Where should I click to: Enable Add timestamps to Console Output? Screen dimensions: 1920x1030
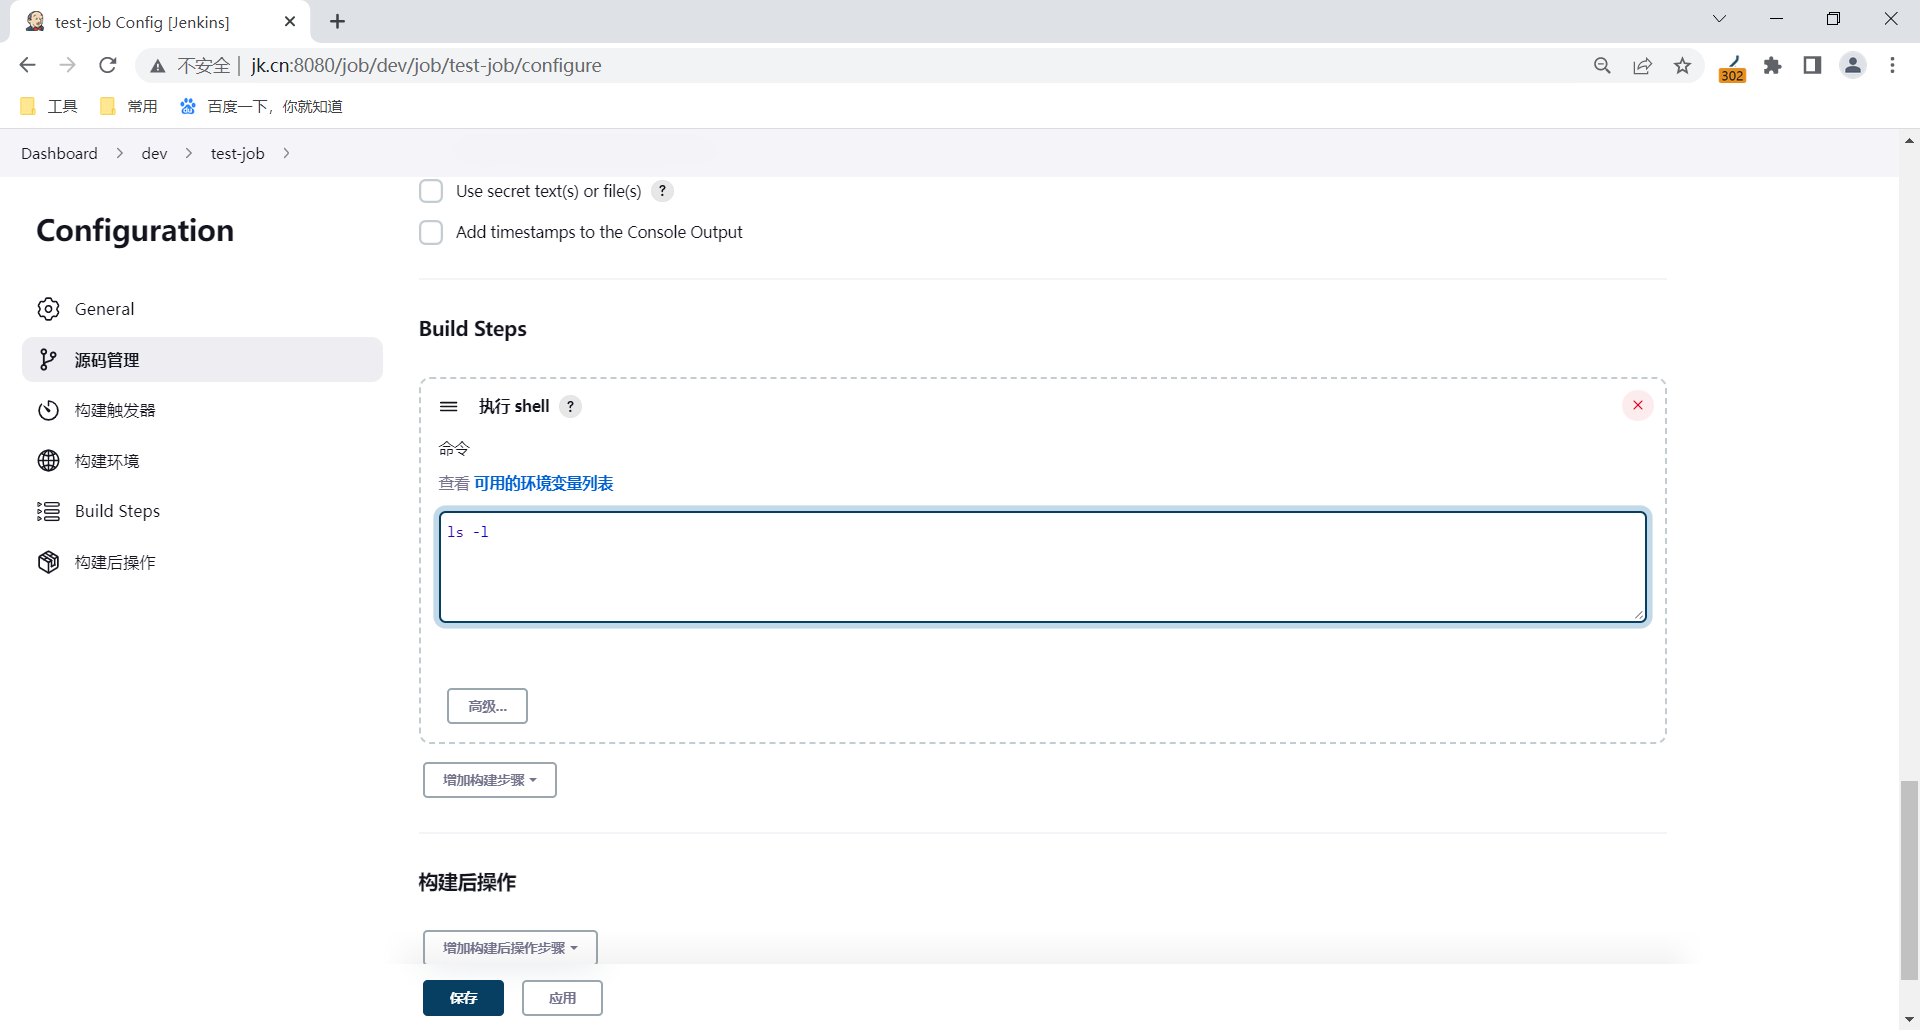[431, 232]
